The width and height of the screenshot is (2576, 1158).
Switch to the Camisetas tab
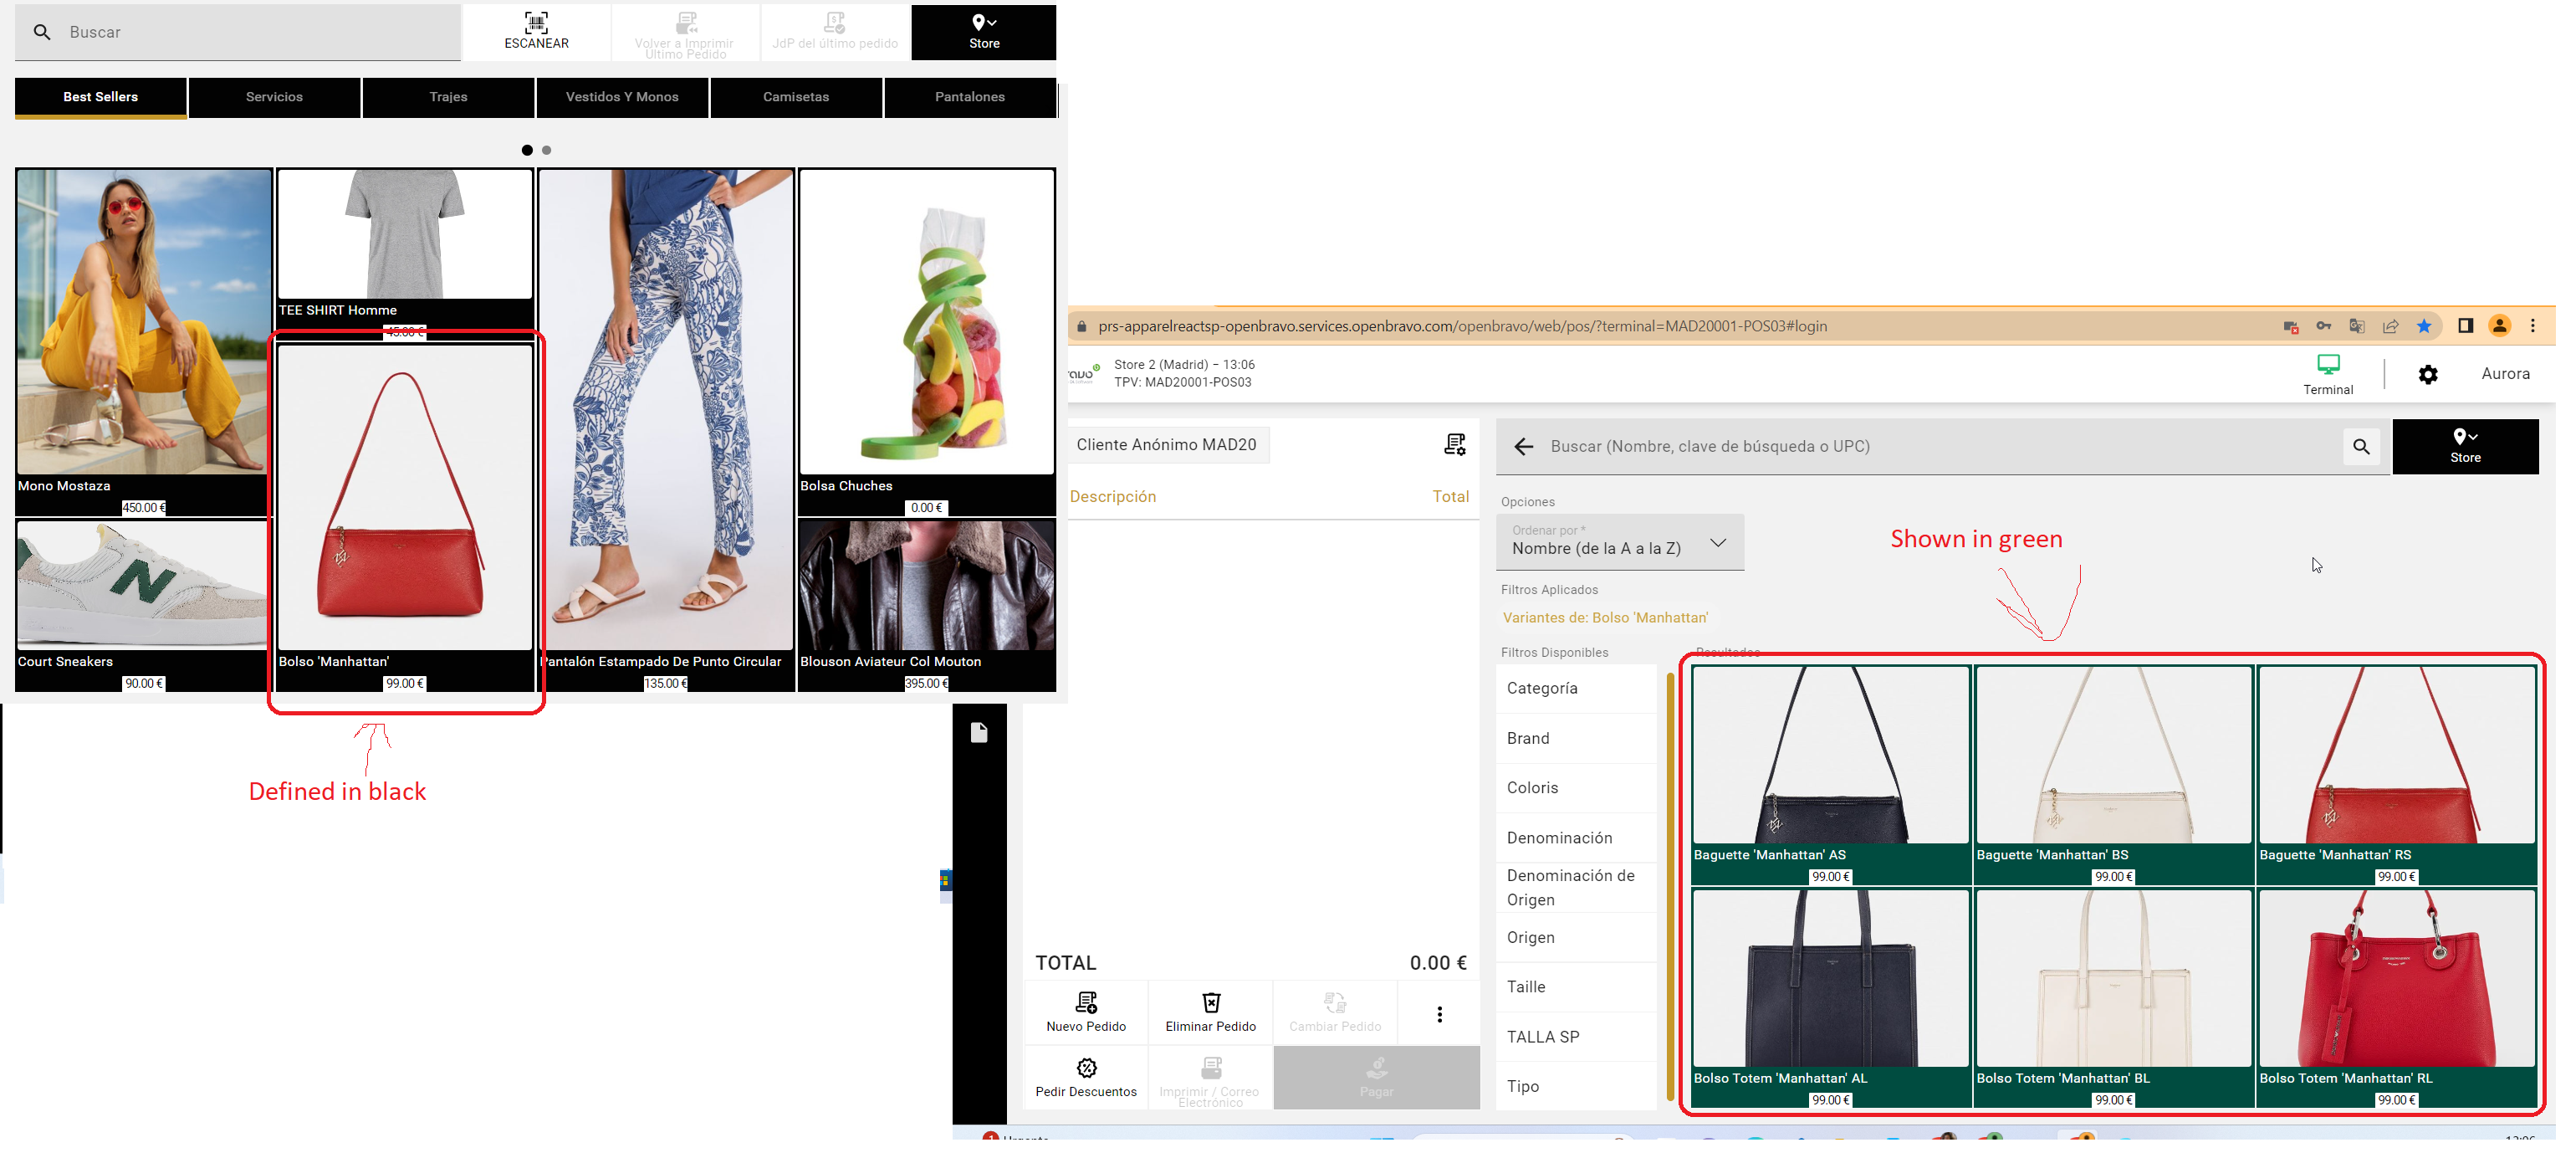tap(795, 97)
